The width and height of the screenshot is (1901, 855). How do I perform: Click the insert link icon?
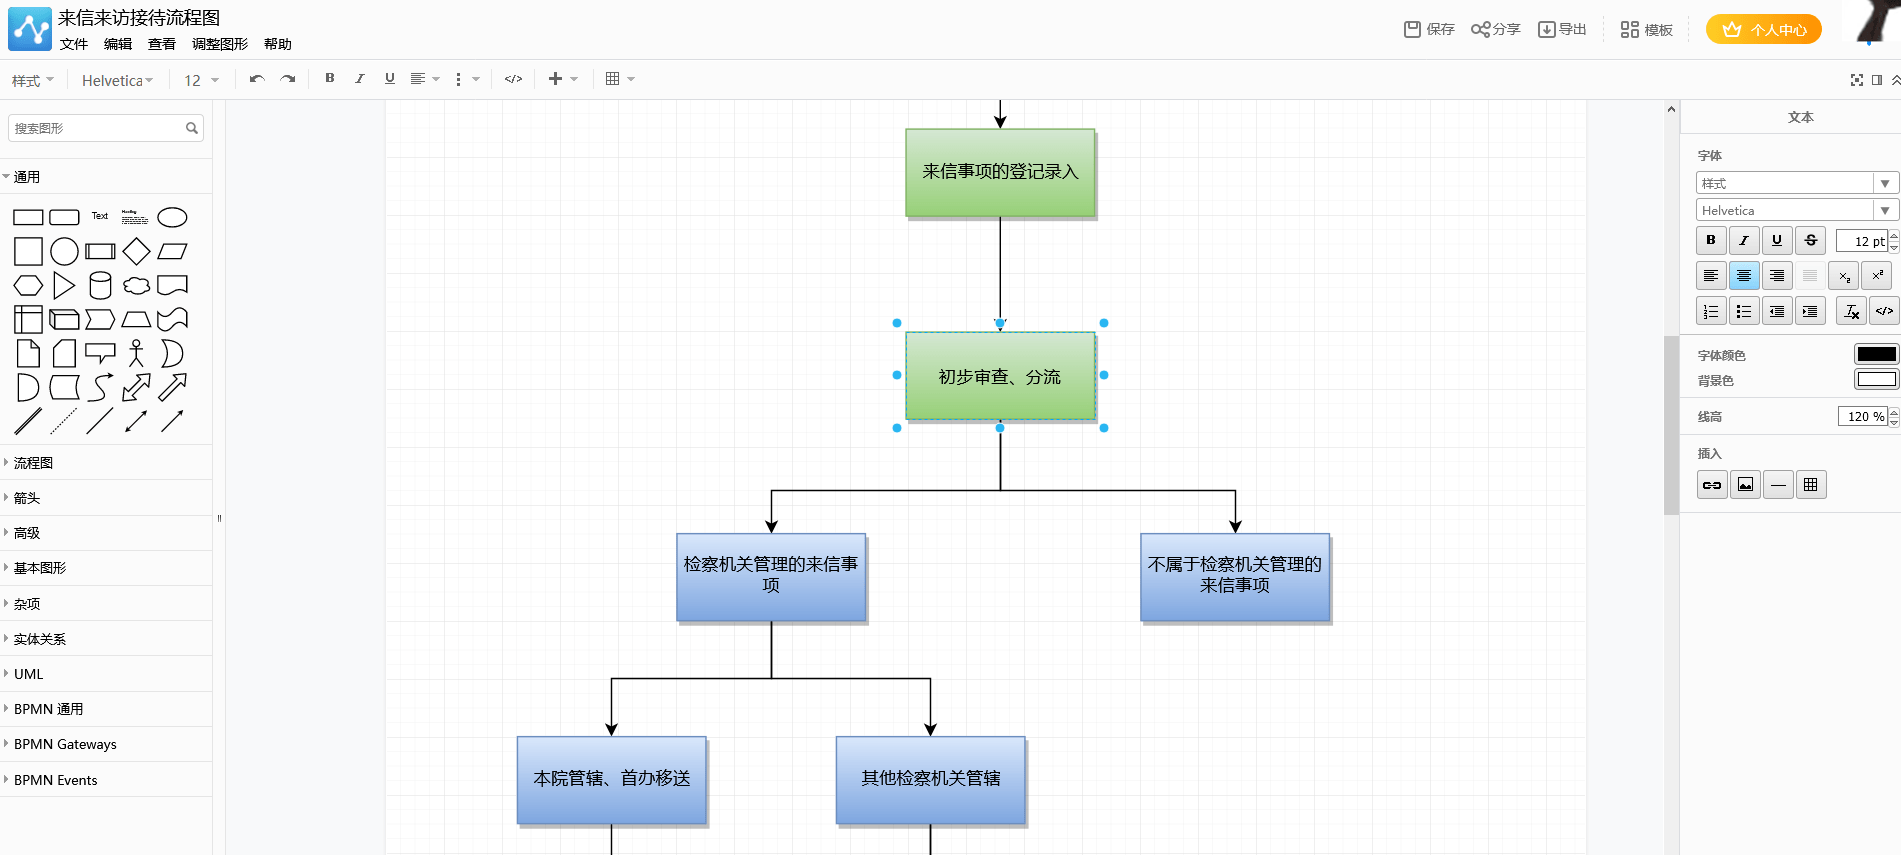[1712, 485]
